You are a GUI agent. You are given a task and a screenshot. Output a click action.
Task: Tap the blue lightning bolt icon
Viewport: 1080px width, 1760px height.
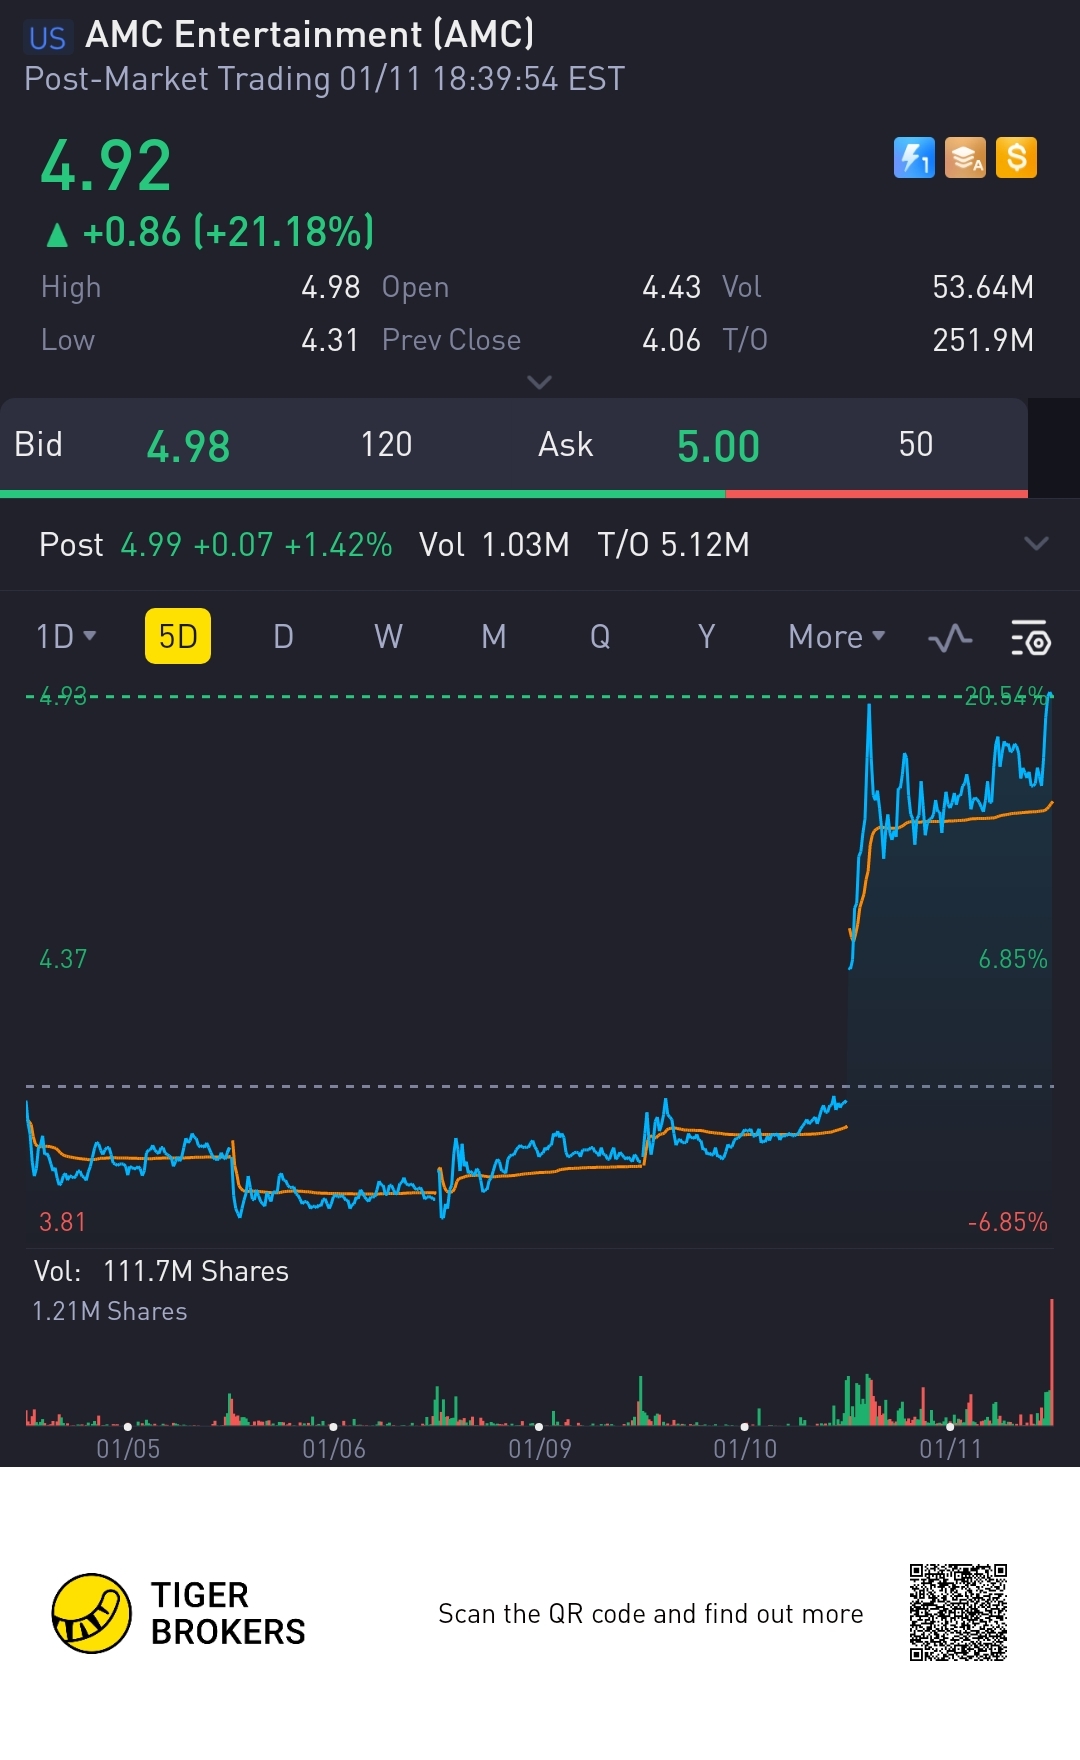click(x=914, y=158)
